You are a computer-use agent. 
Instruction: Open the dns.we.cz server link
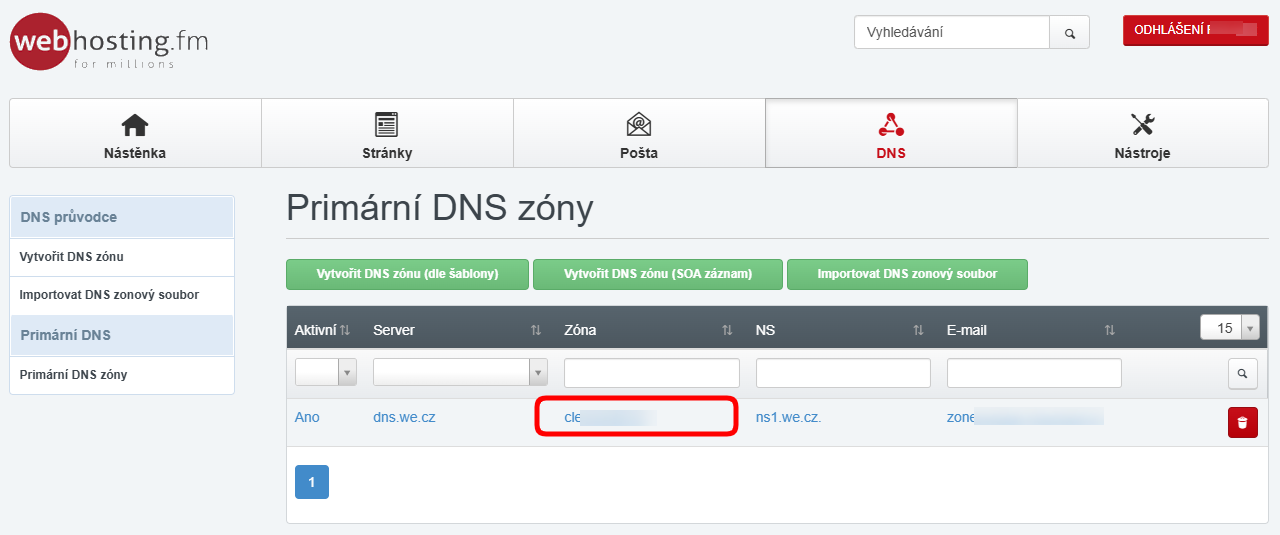(404, 417)
